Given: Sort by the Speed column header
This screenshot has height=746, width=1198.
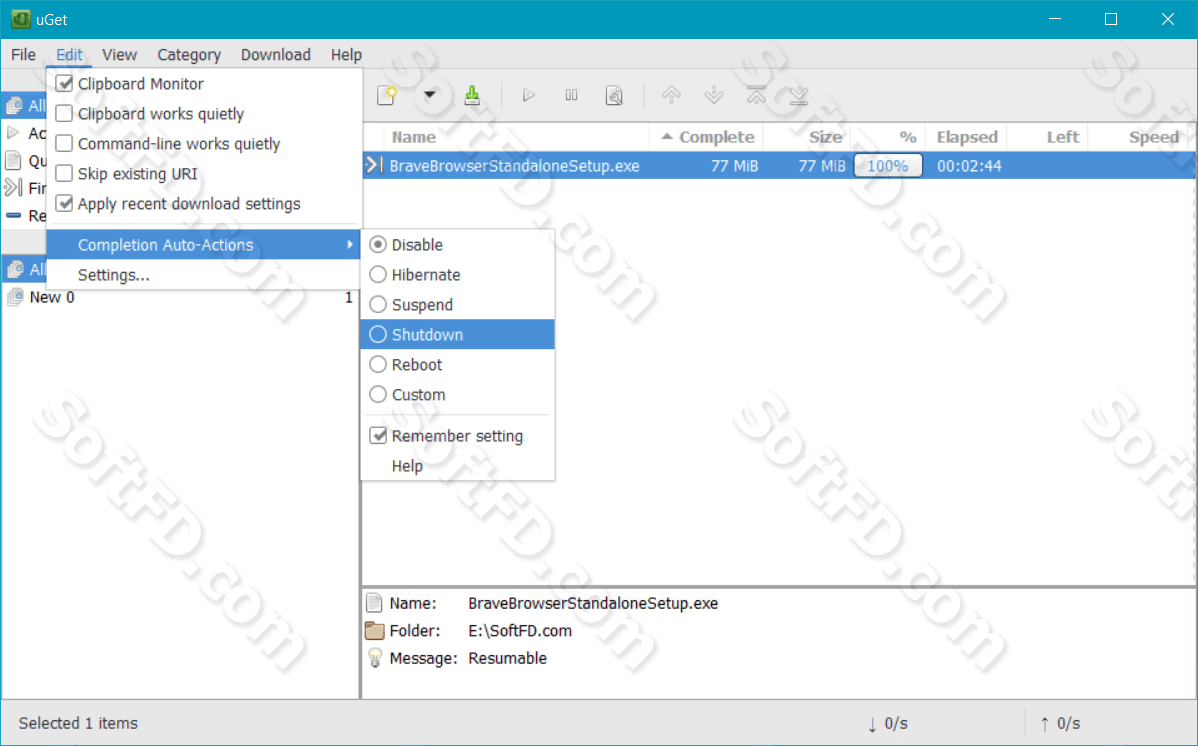Looking at the screenshot, I should 1141,137.
